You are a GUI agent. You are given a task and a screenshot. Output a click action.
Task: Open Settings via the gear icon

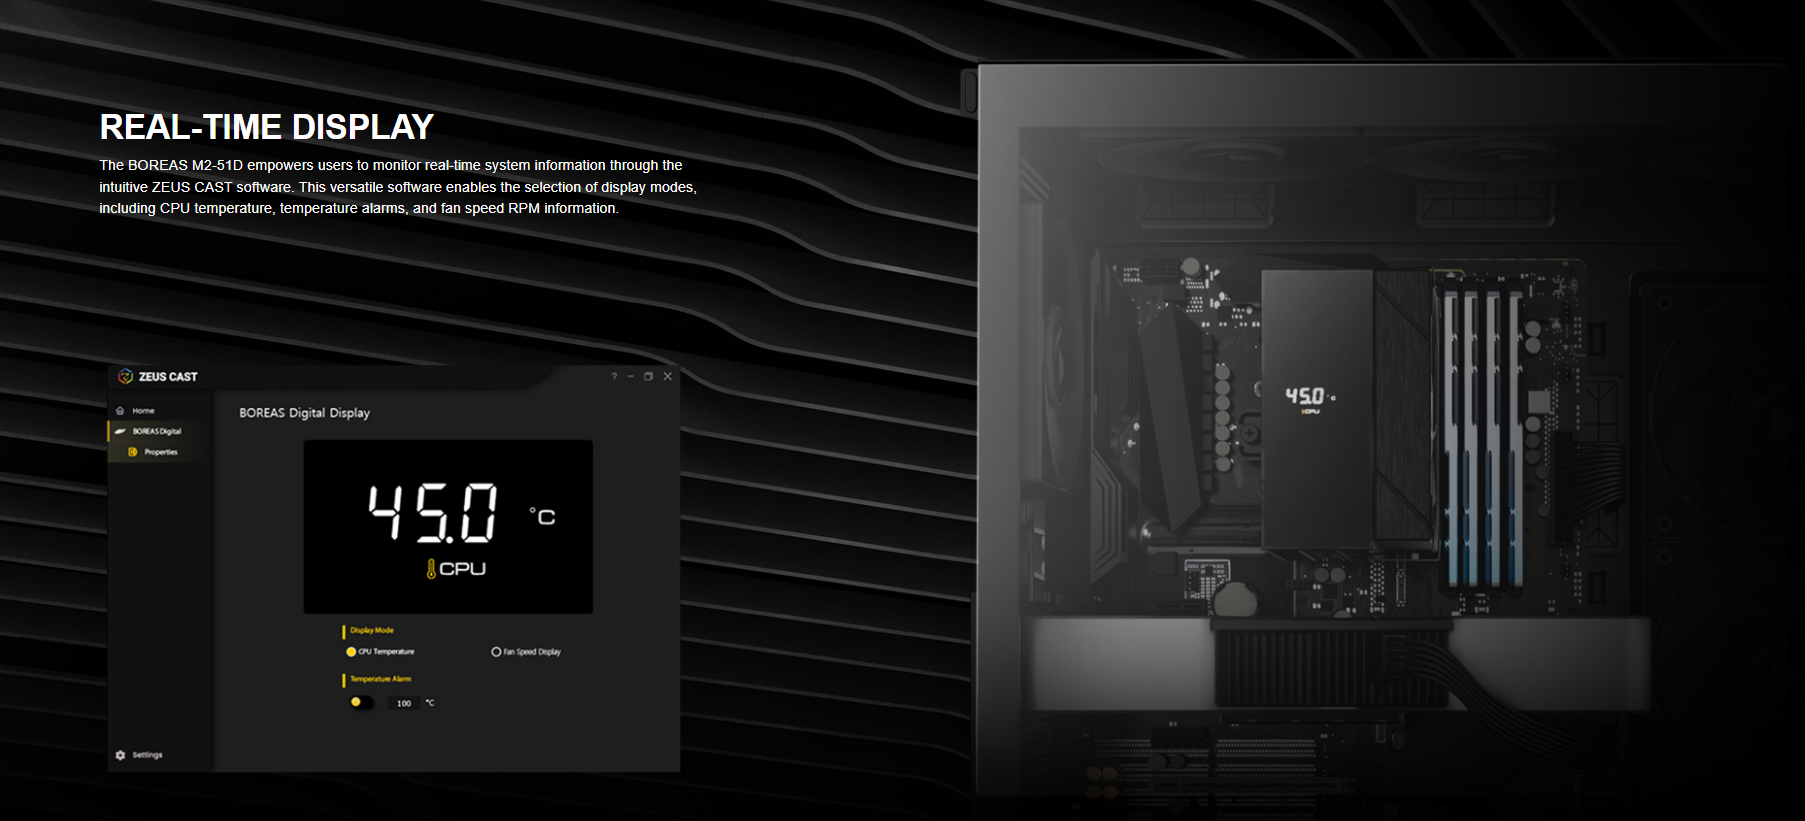click(x=121, y=755)
